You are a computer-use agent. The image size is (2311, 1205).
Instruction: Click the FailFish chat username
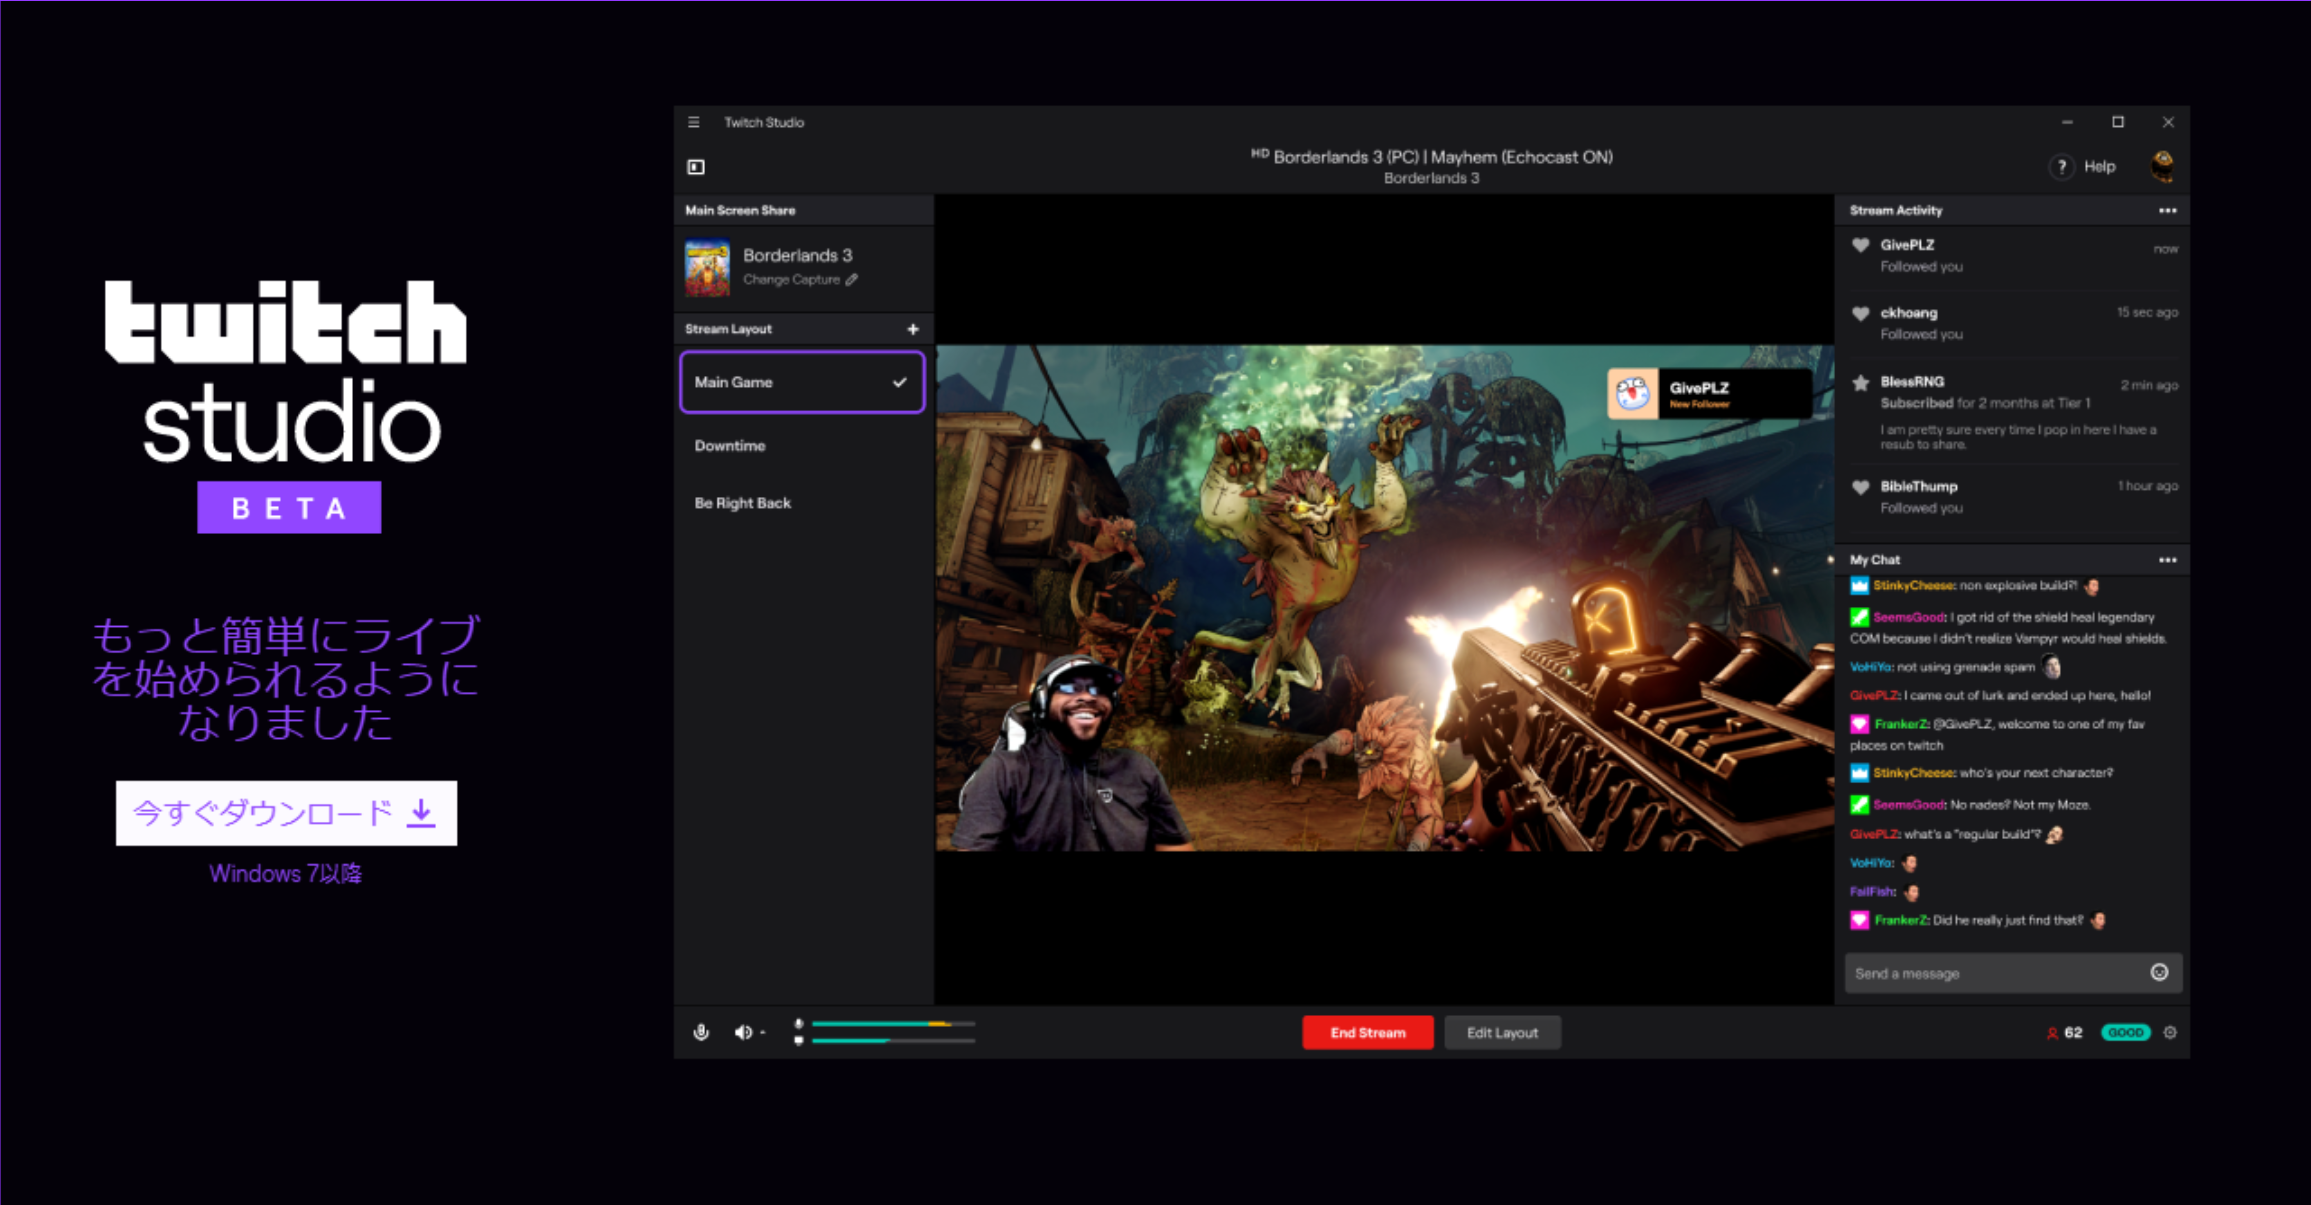click(1872, 892)
